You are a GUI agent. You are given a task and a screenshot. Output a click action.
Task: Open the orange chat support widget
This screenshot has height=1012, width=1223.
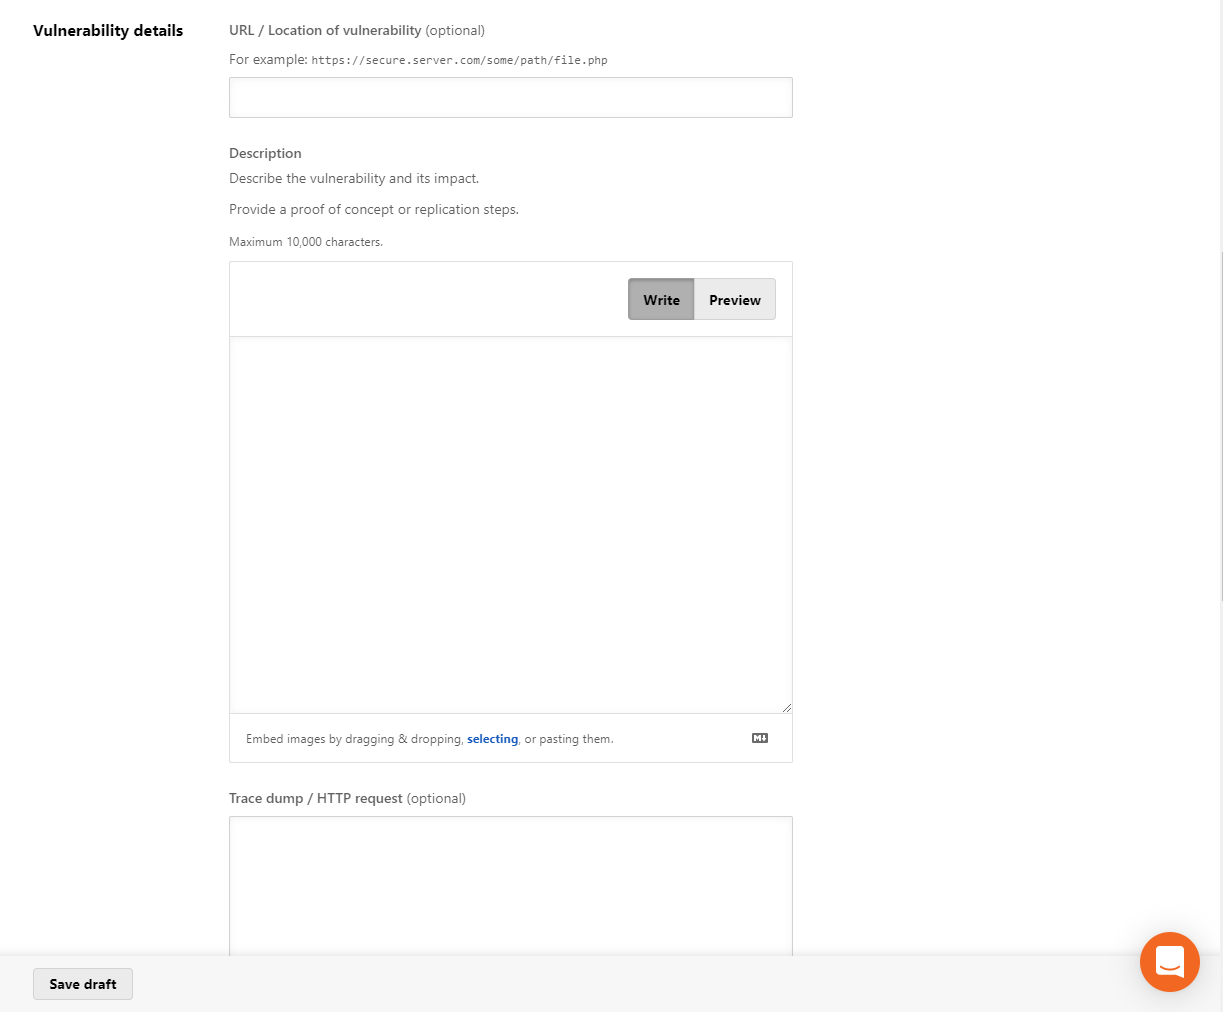[1169, 962]
